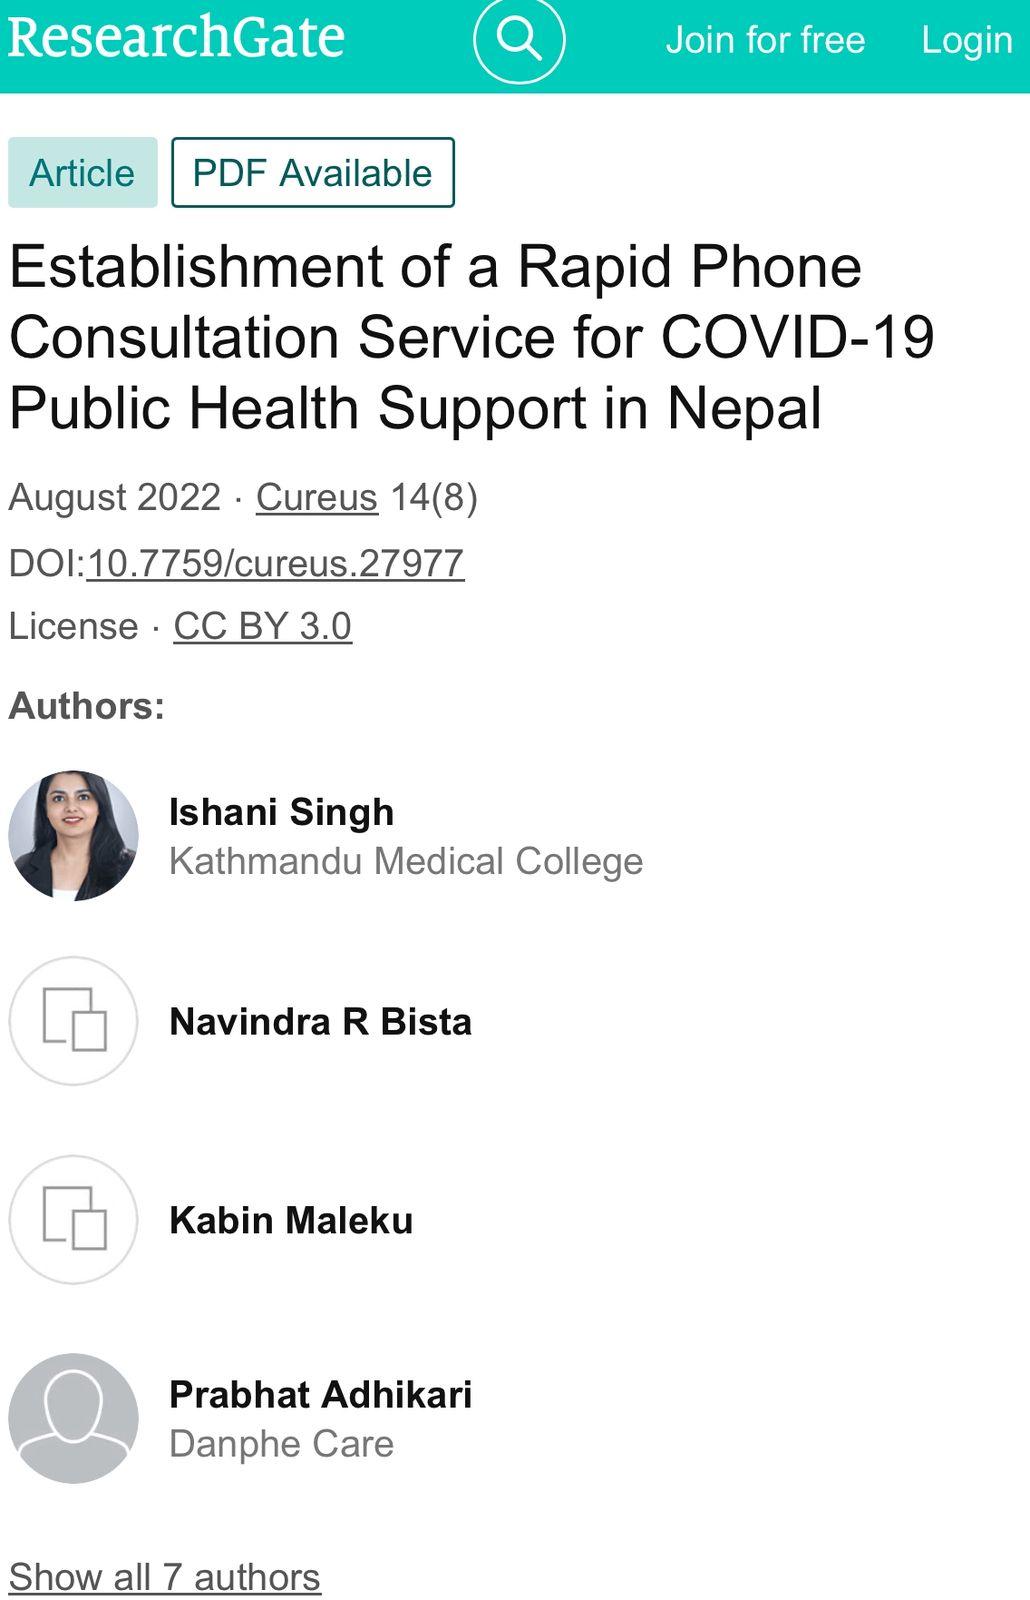The width and height of the screenshot is (1030, 1600).
Task: Click Prabhat Adhikari's default avatar icon
Action: [x=73, y=1418]
